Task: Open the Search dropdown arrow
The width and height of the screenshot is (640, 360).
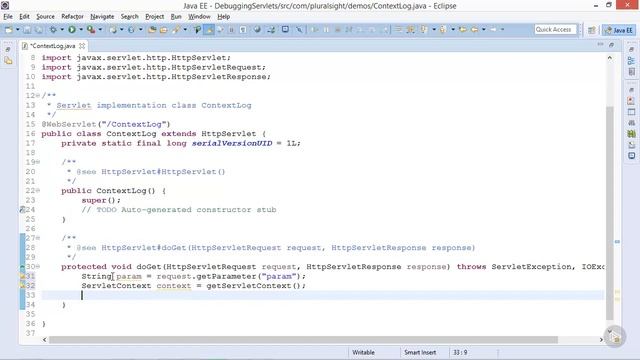Action: pyautogui.click(x=185, y=30)
